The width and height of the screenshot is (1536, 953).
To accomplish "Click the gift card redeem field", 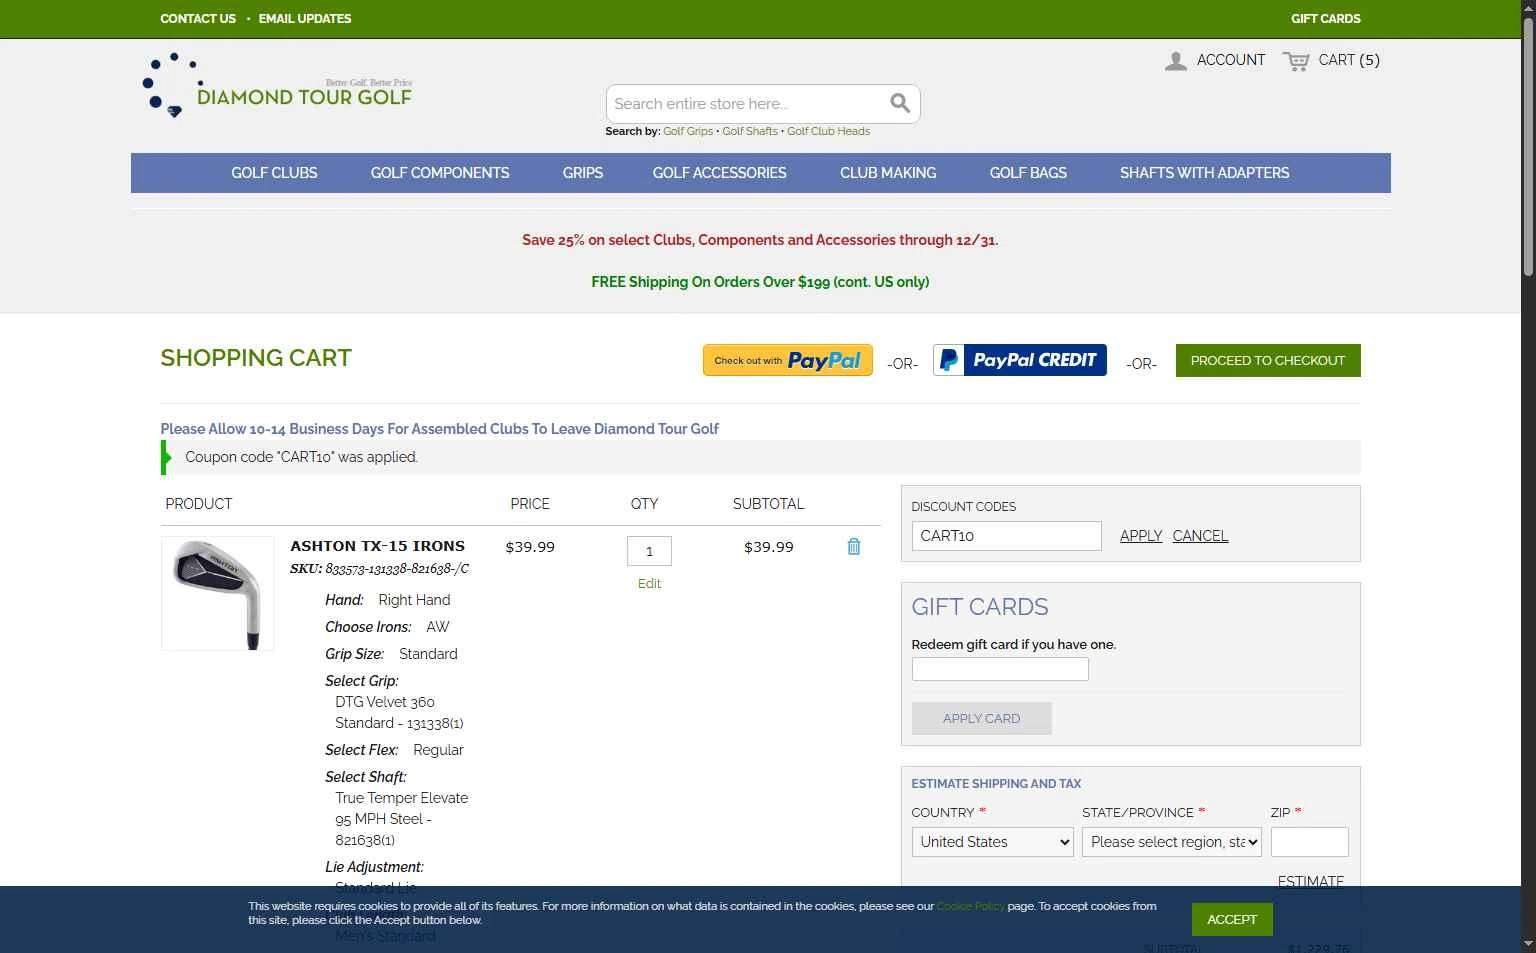I will pyautogui.click(x=1000, y=669).
